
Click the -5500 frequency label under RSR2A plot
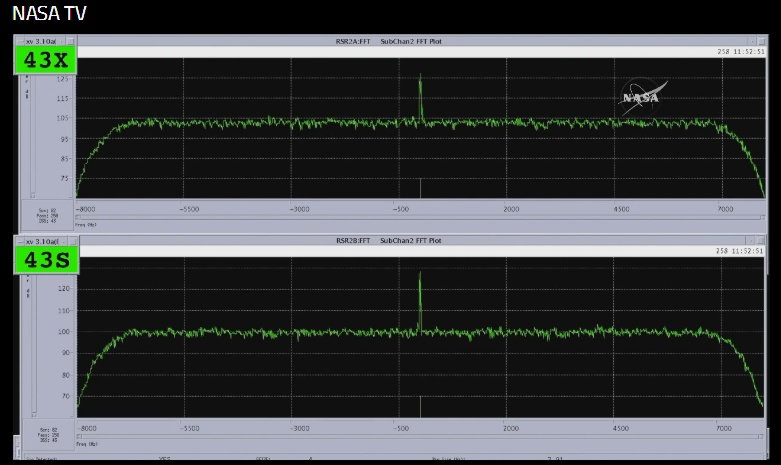coord(189,209)
